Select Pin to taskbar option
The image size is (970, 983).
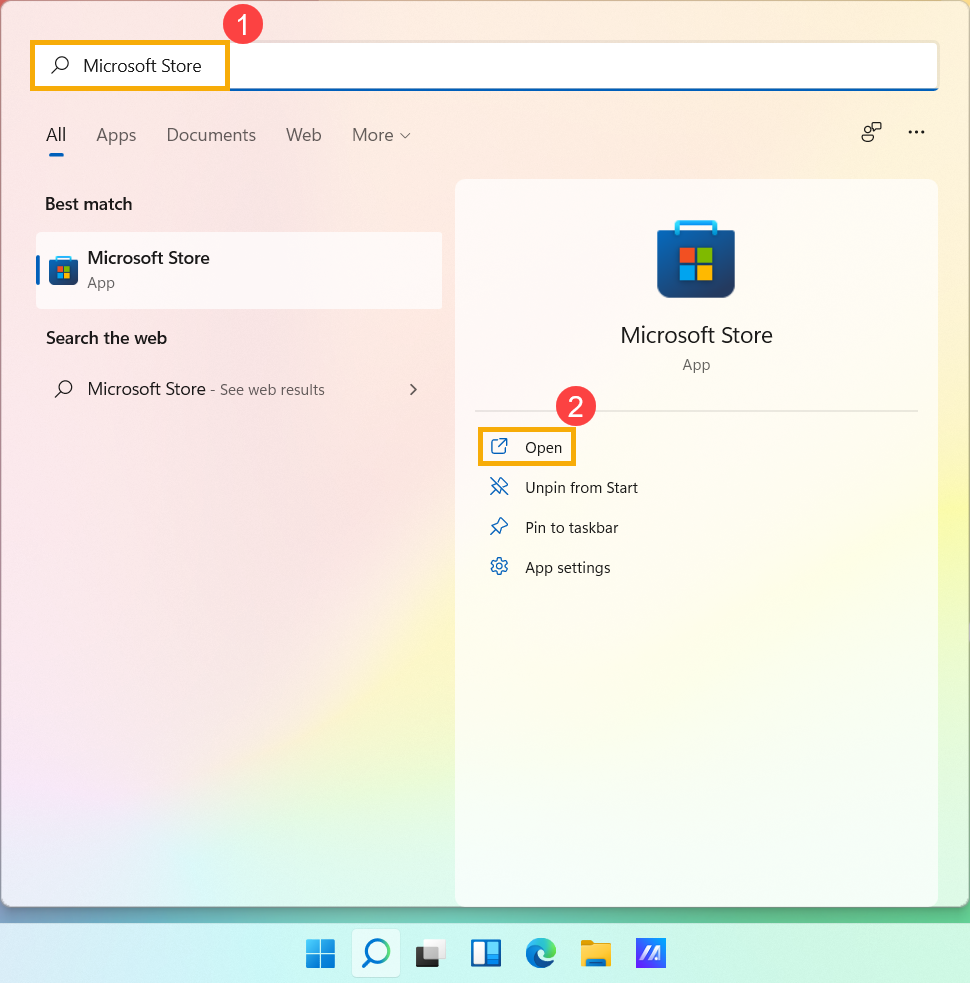pos(570,528)
